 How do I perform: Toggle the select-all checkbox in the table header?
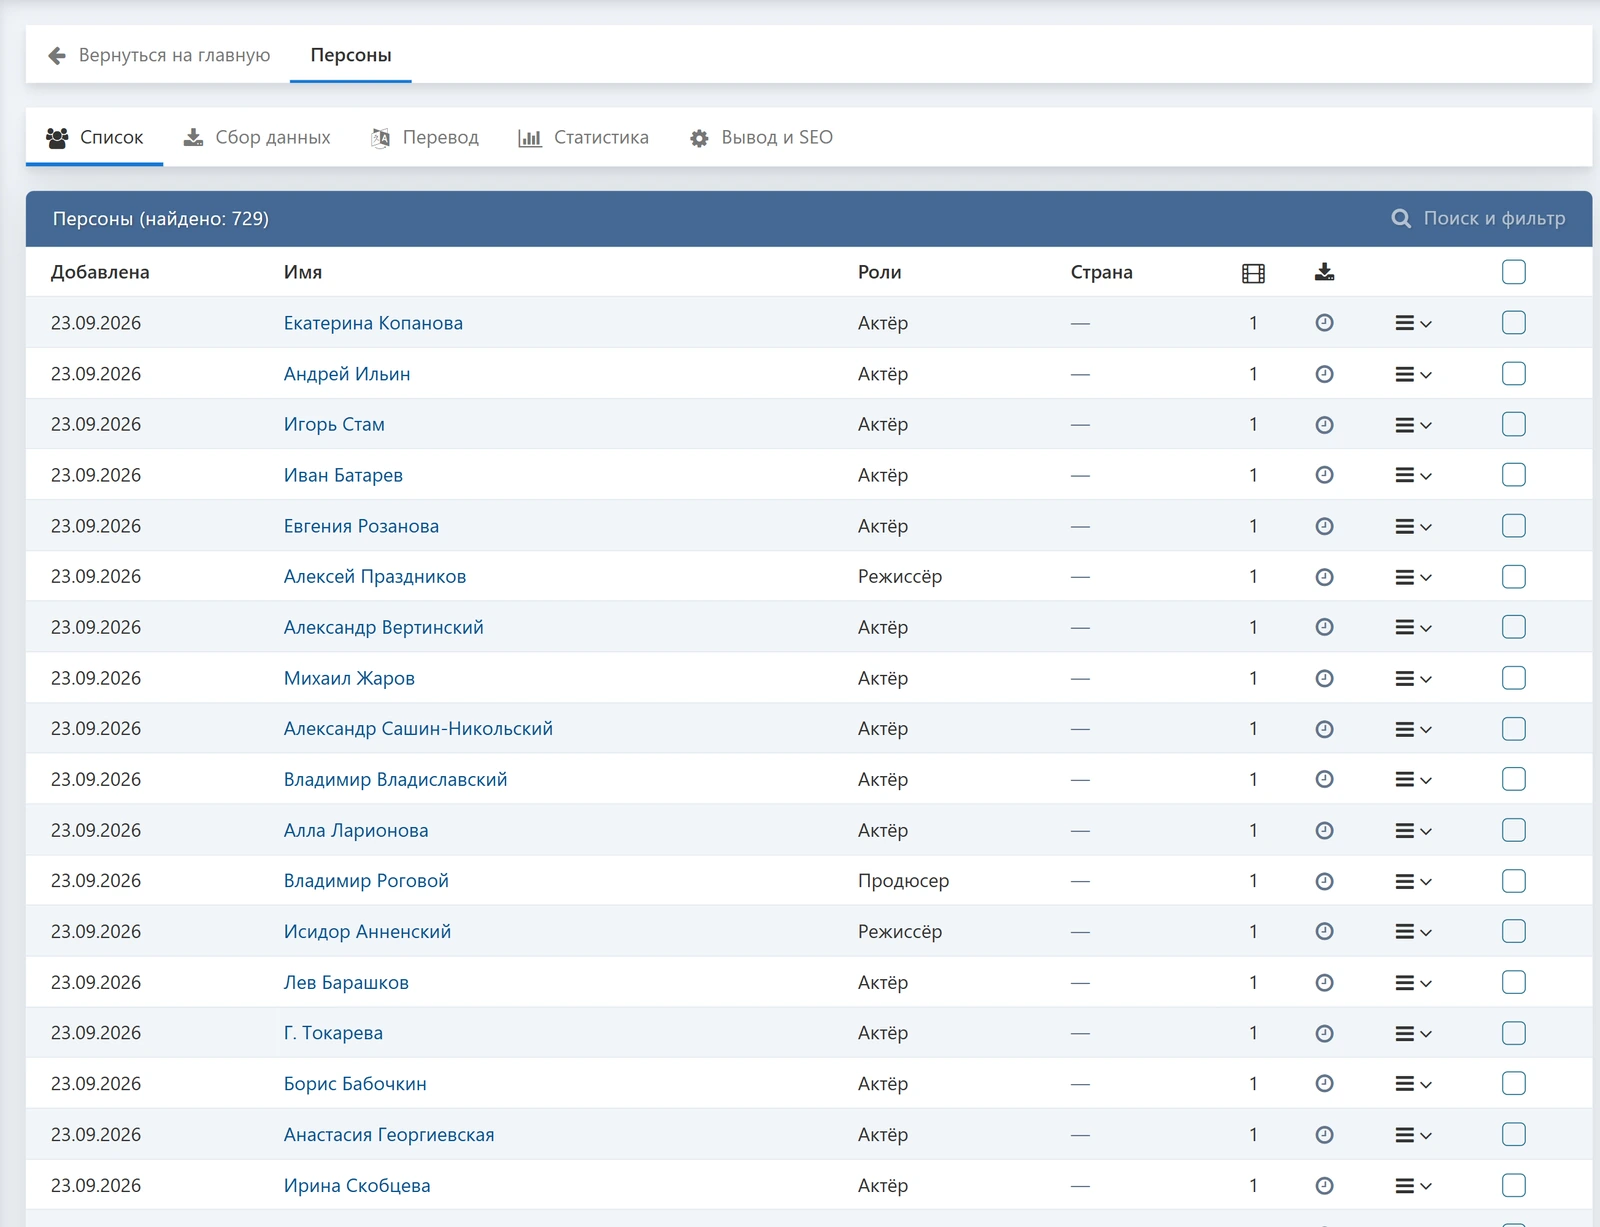point(1514,272)
